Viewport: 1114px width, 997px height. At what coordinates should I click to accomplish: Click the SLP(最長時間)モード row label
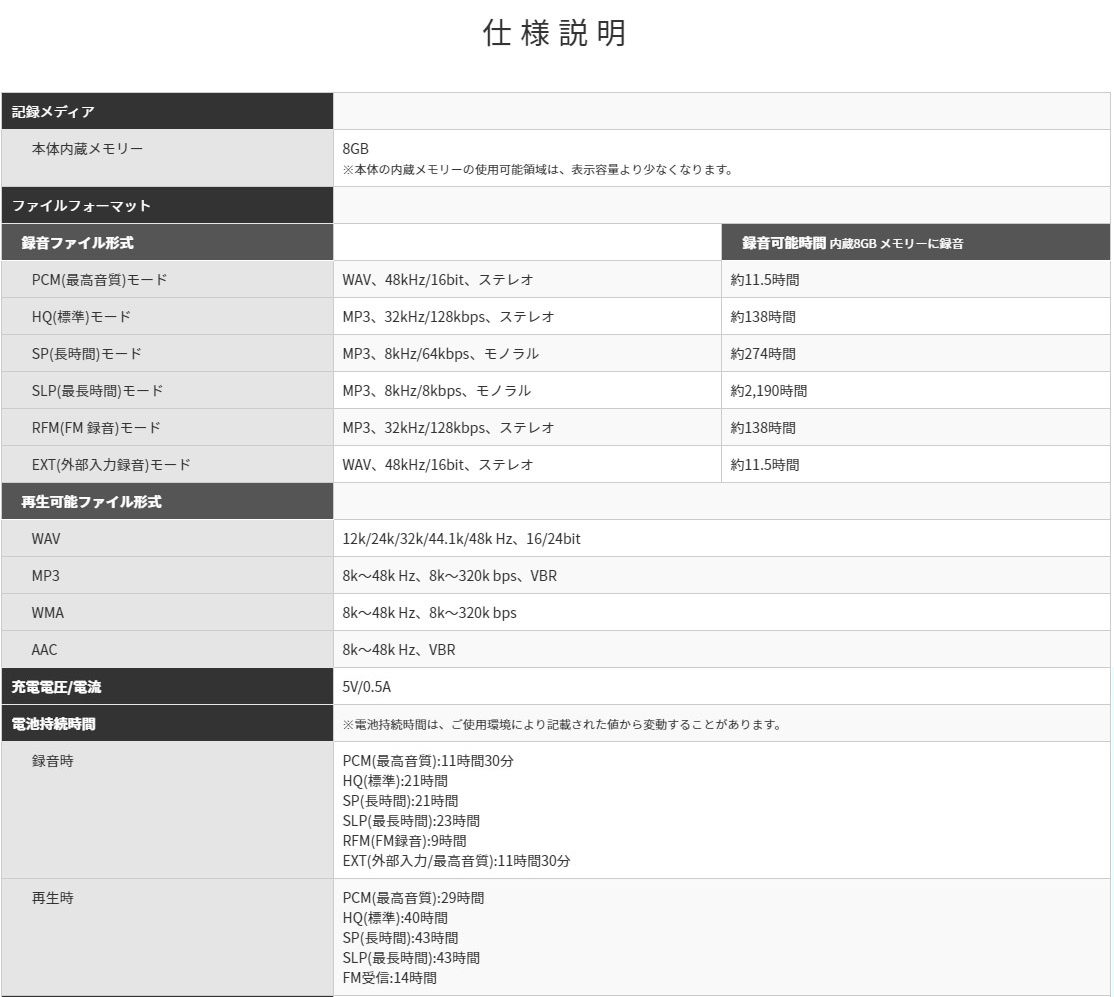coord(97,391)
